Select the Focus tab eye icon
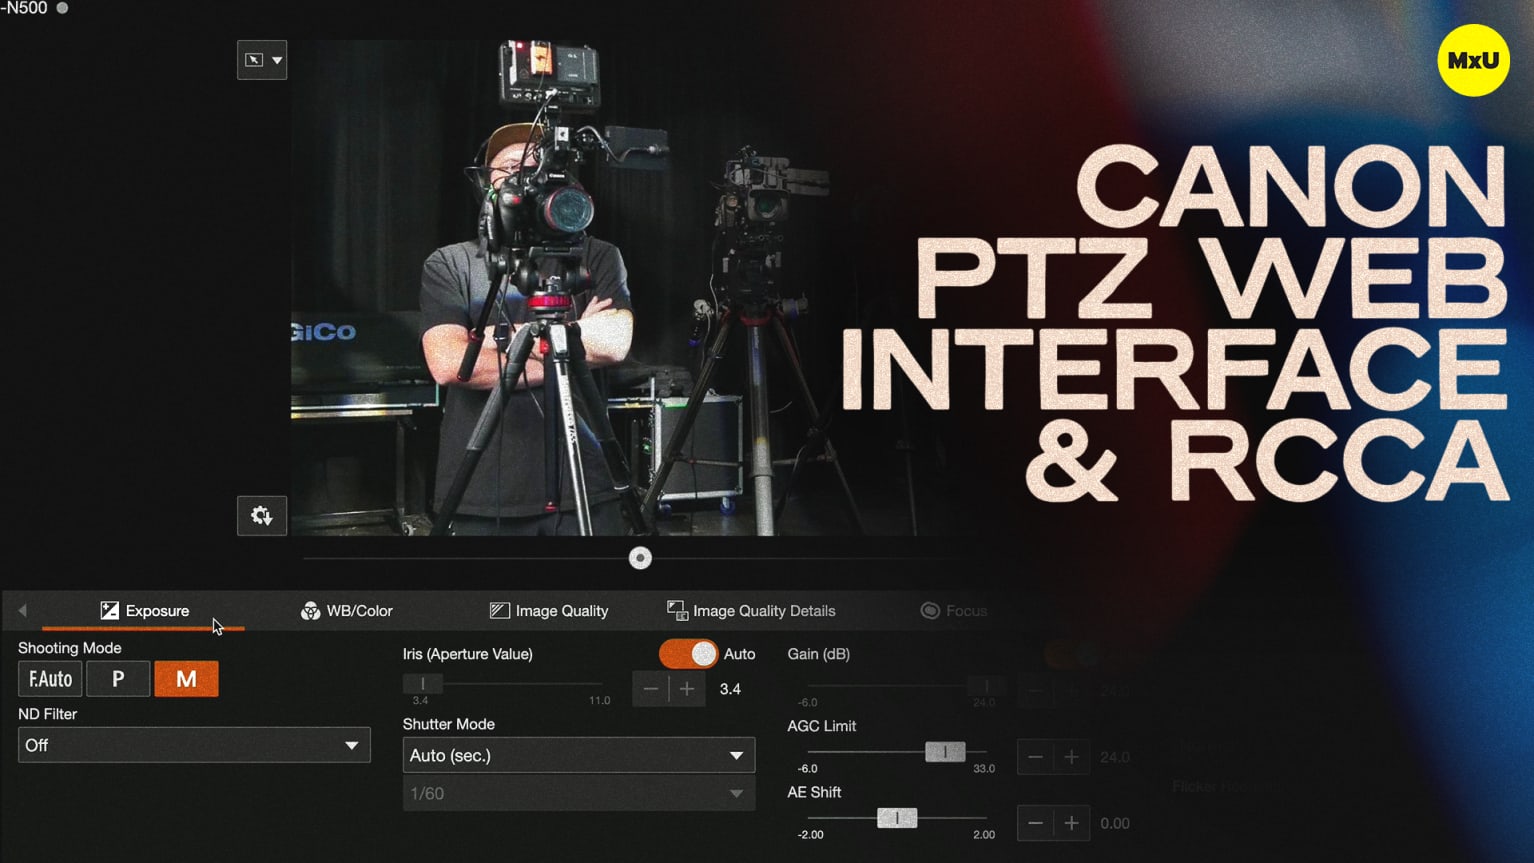Screen dimensions: 1534x863 tap(929, 610)
